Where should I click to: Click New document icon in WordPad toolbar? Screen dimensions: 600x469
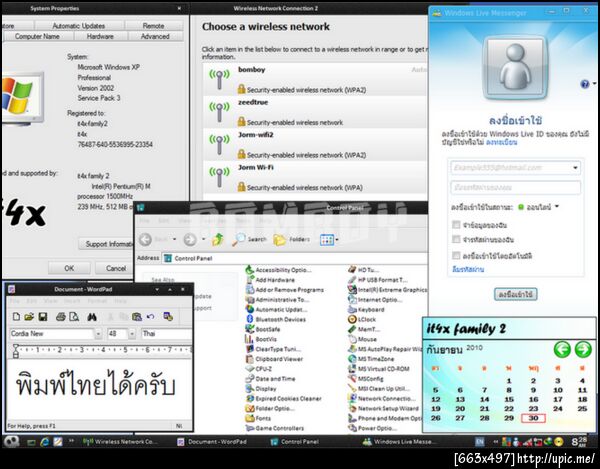(x=16, y=317)
